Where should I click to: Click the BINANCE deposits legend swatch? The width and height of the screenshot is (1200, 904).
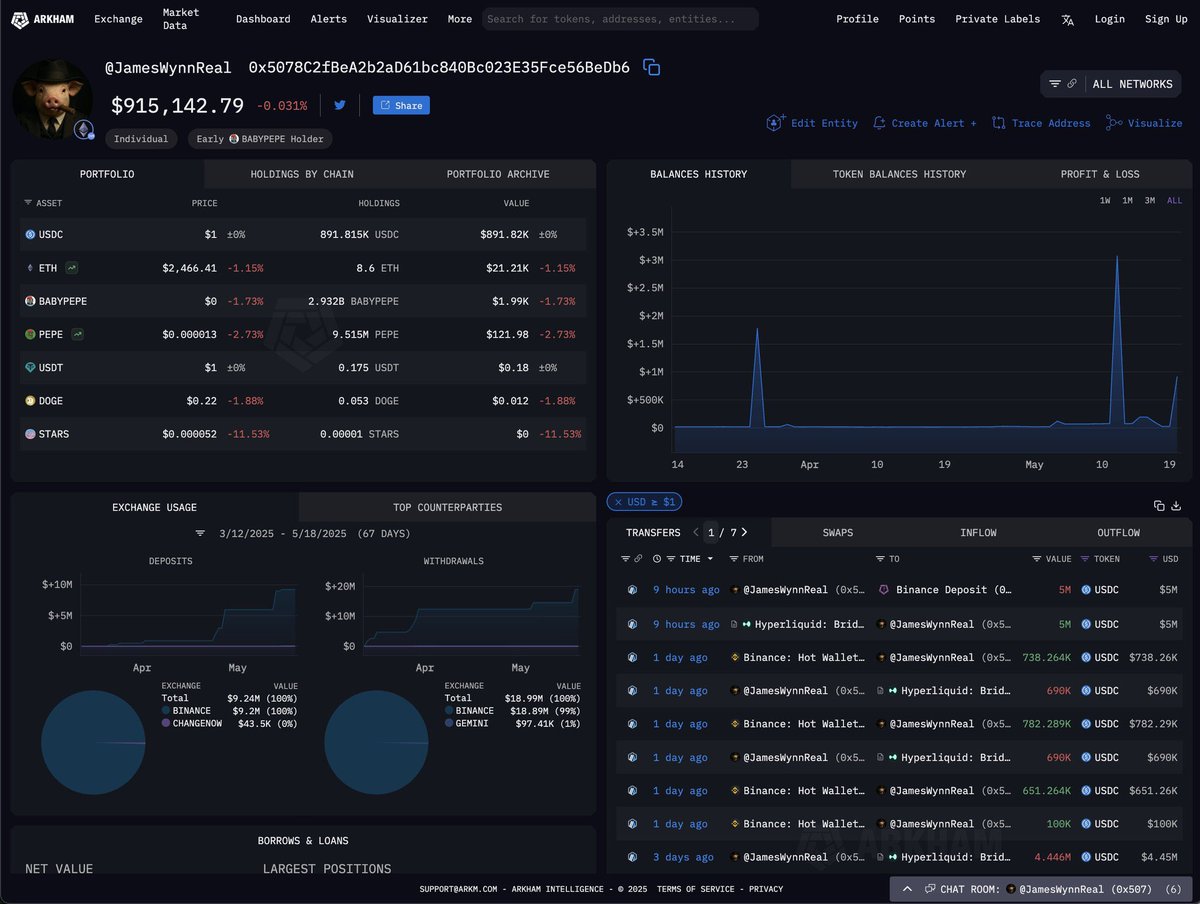tap(167, 711)
